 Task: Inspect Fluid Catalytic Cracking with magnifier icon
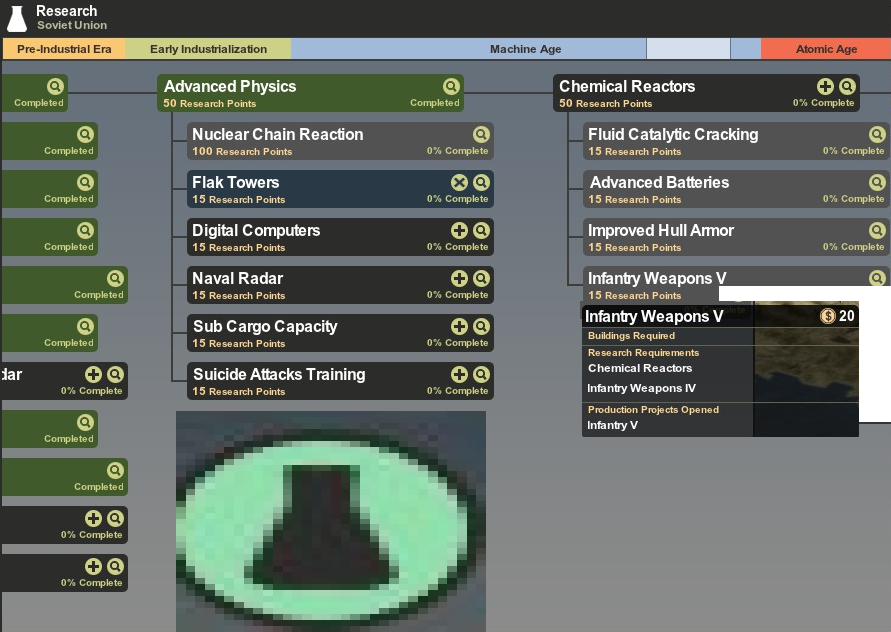pos(877,134)
